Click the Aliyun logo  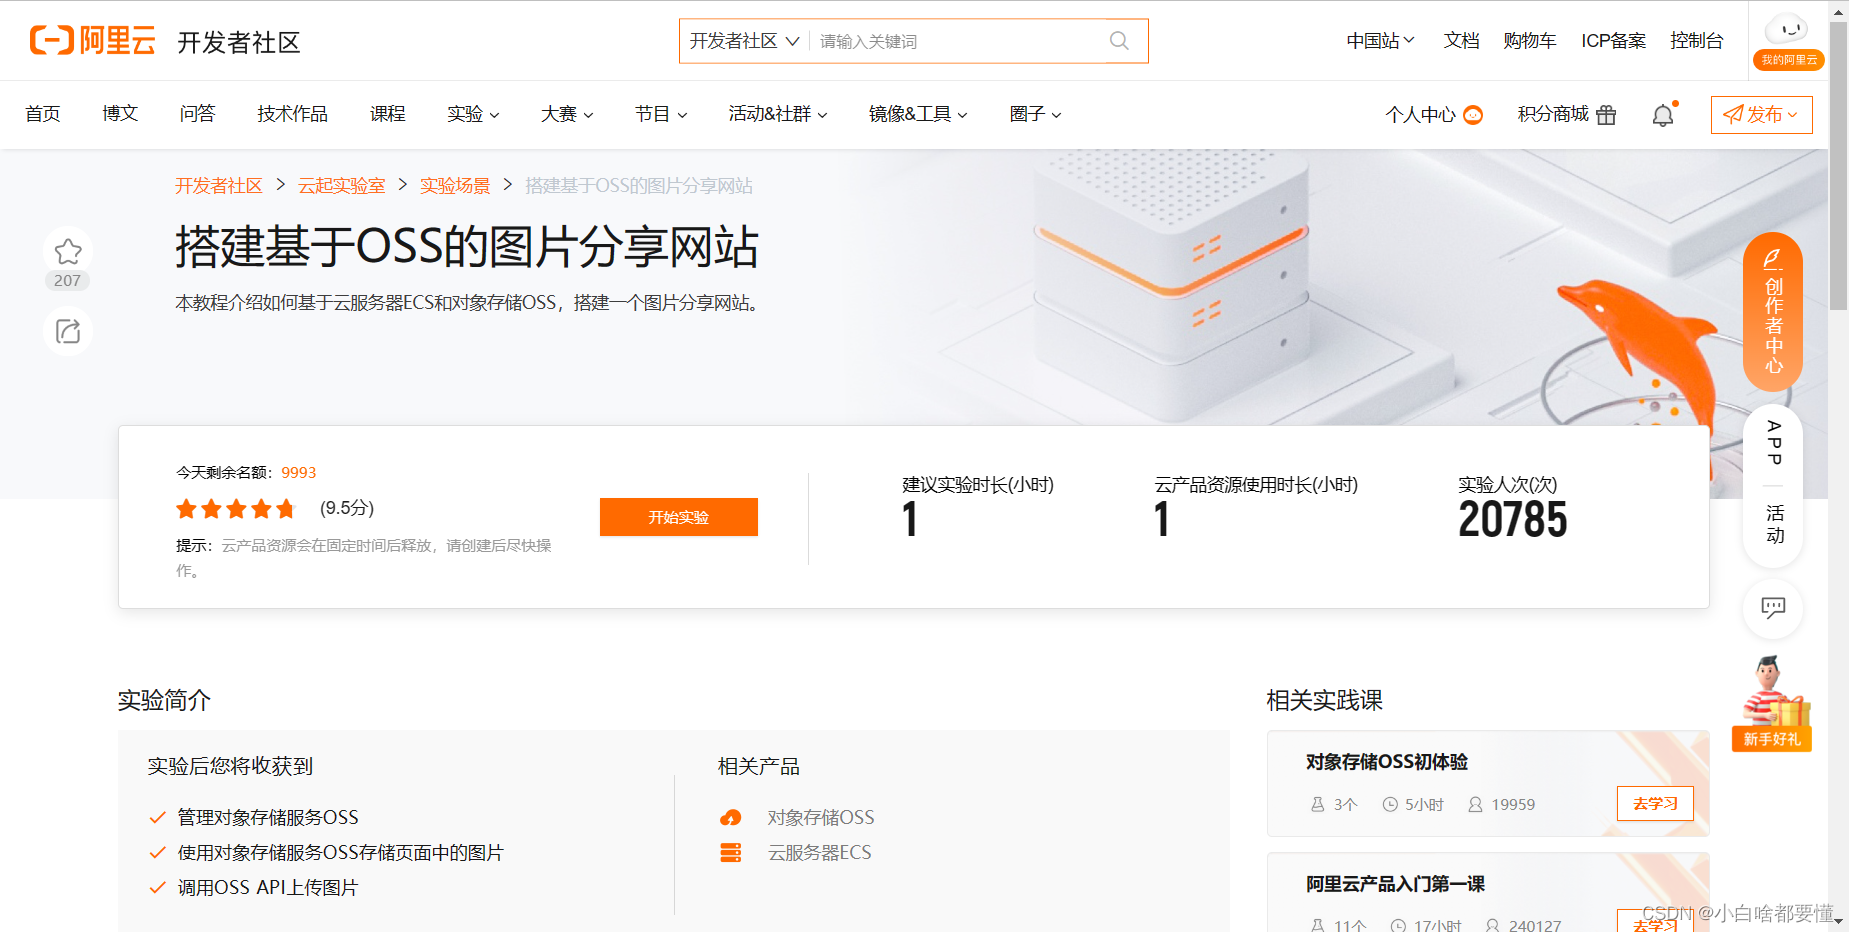(x=92, y=41)
